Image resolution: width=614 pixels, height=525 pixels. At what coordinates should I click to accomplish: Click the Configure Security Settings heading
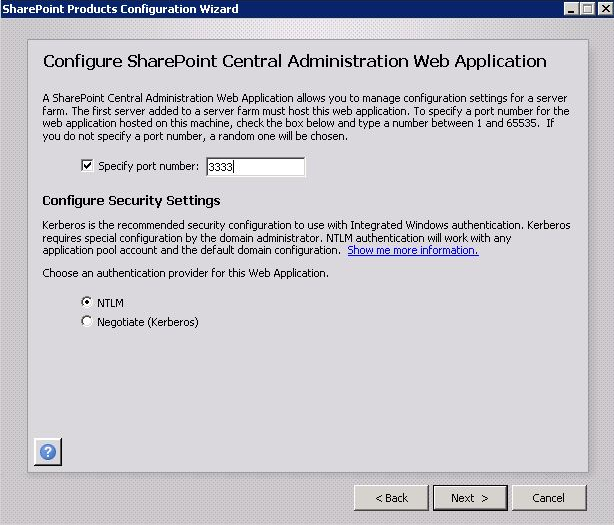pos(131,200)
